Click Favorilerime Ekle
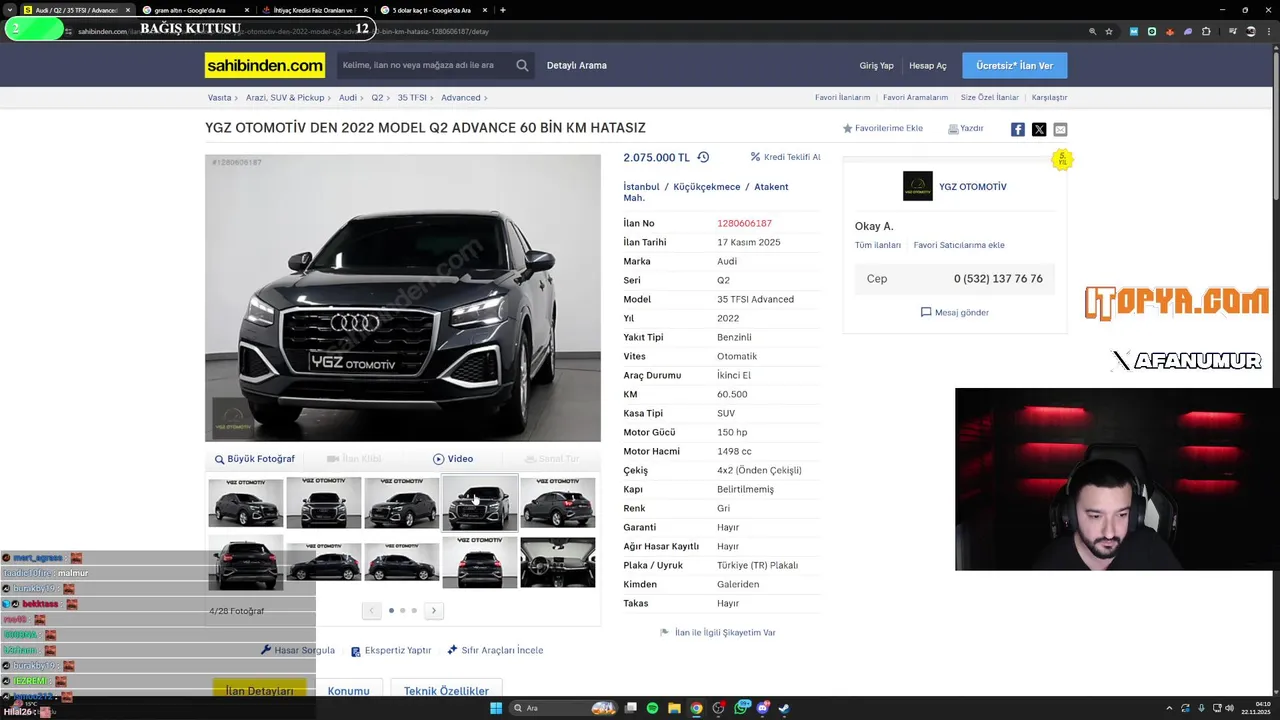The width and height of the screenshot is (1280, 720). (882, 129)
